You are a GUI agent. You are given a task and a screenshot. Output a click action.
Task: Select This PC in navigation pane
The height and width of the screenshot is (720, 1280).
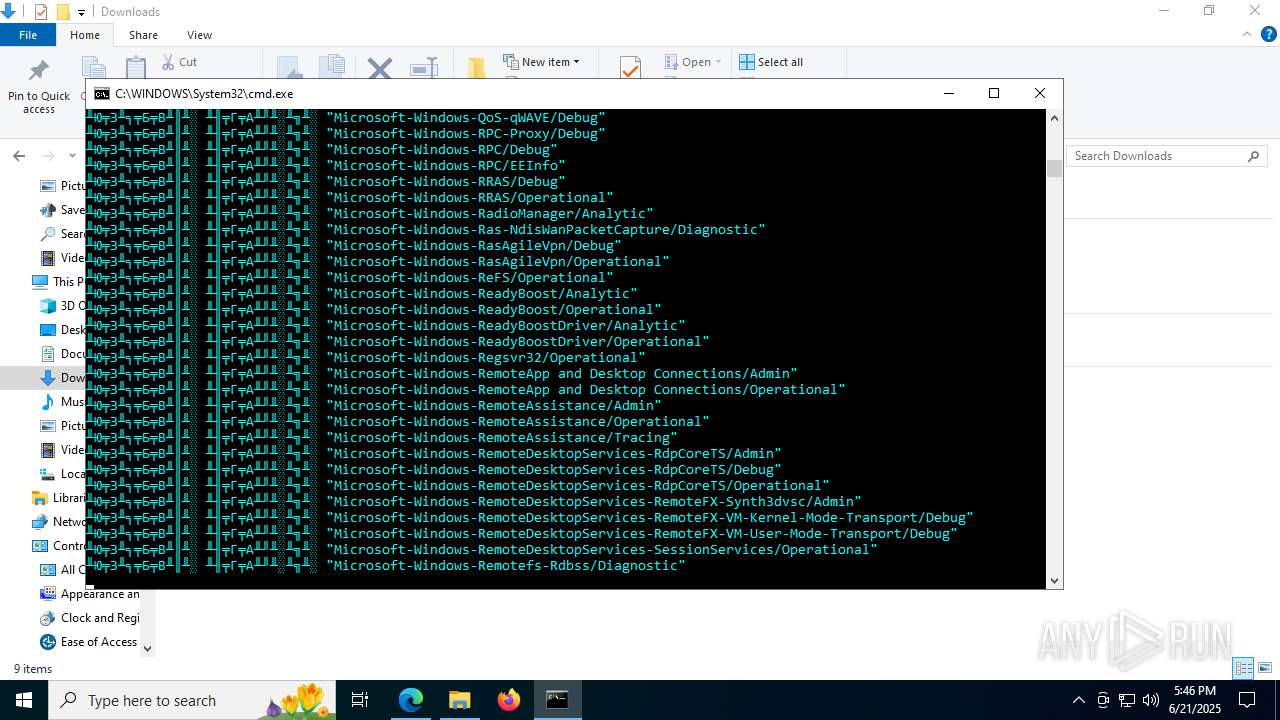[x=56, y=282]
